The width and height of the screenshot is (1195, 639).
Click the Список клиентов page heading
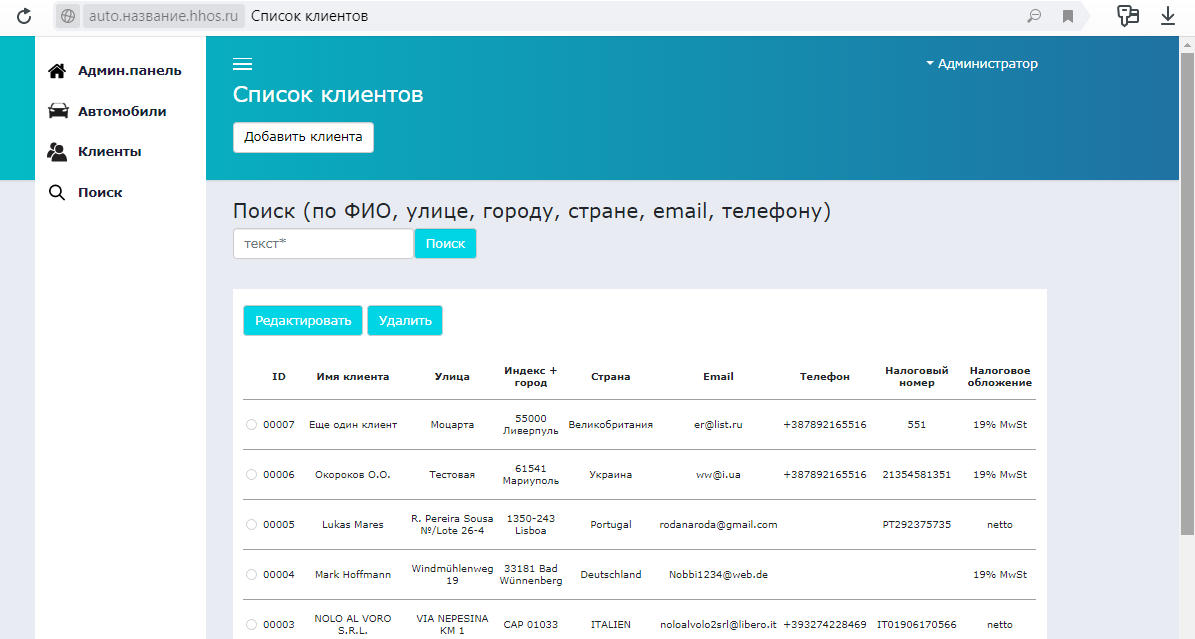(x=328, y=95)
